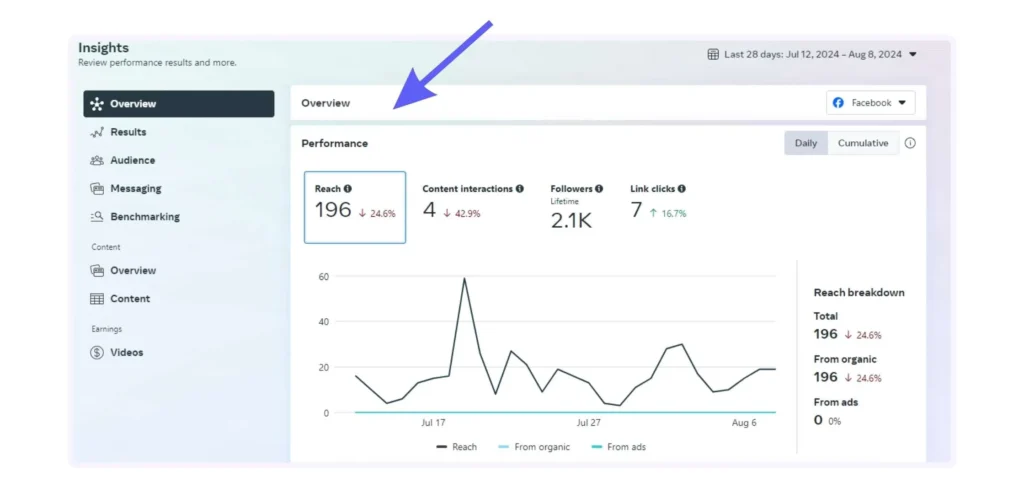Click the info icon next to Reach
The image size is (1024, 503).
pos(348,189)
